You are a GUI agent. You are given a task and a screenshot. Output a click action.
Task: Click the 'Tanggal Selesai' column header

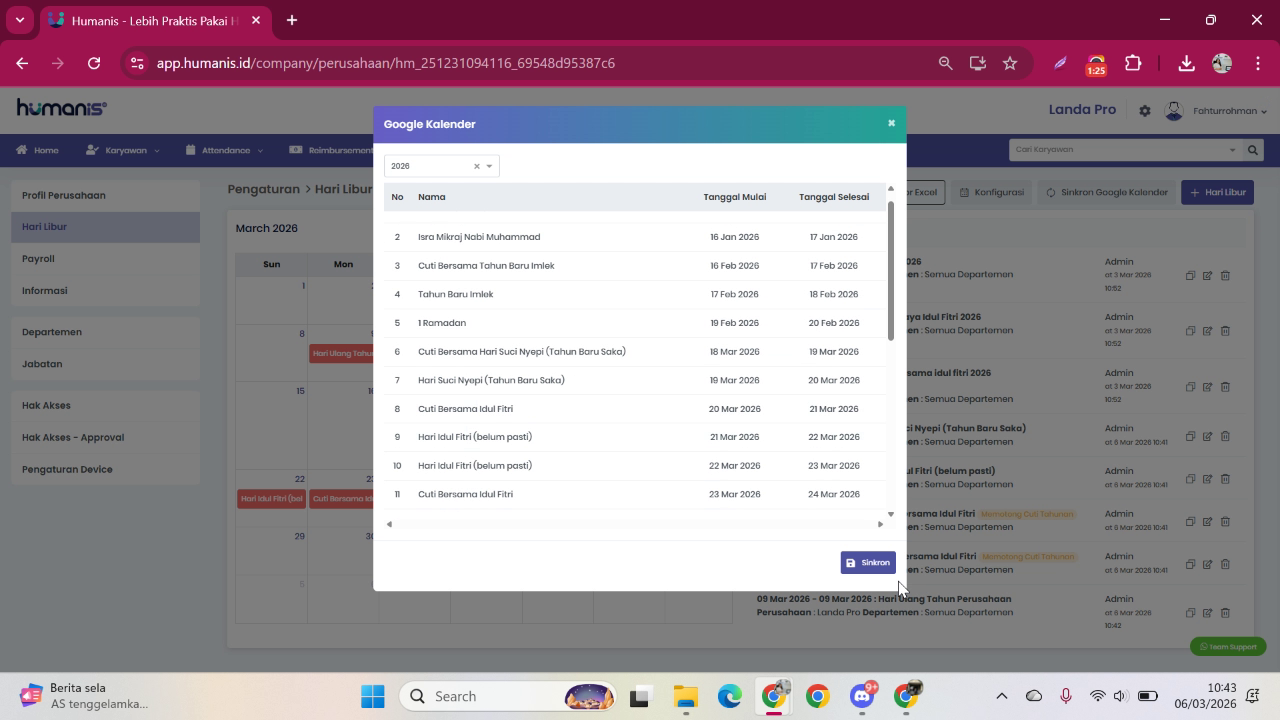pyautogui.click(x=834, y=197)
